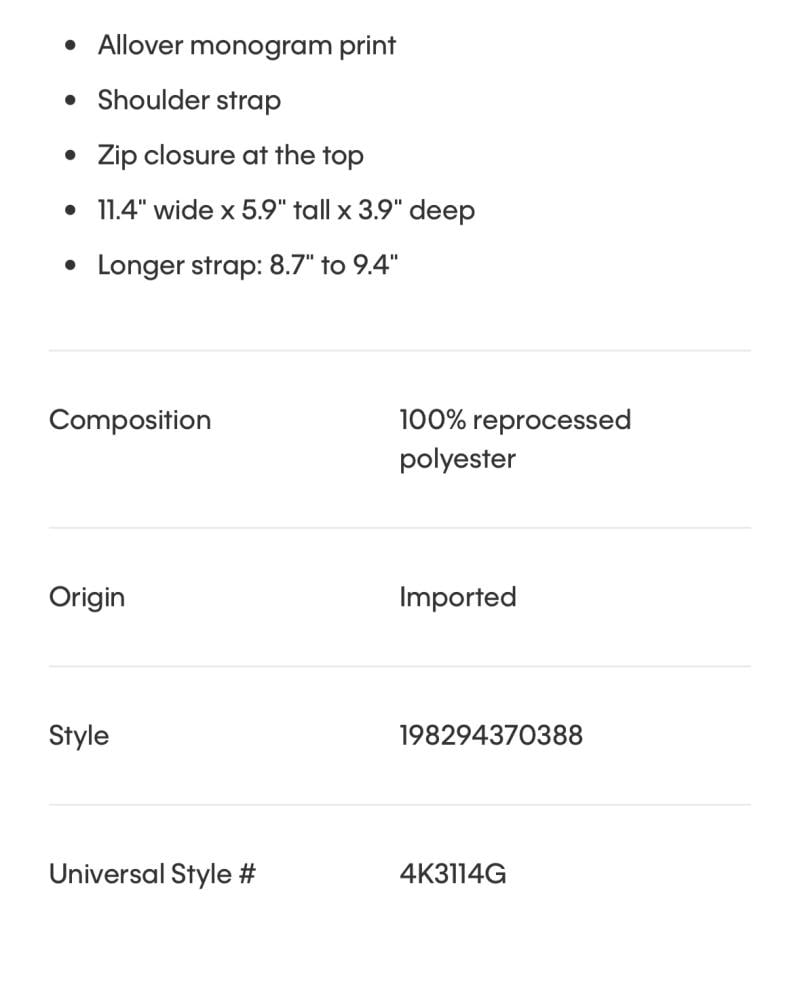Screen dimensions: 800x1000
Task: Click the divider line above the Composition row
Action: coord(400,351)
